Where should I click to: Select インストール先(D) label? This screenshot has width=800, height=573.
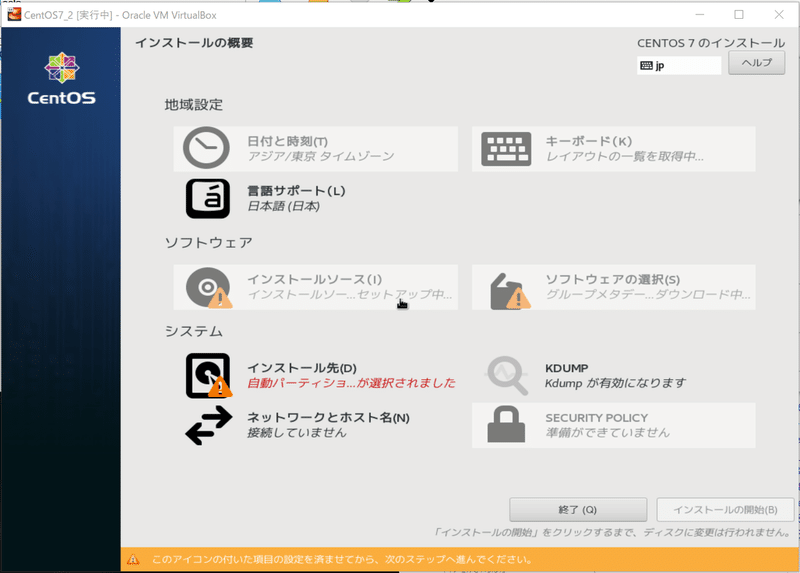click(302, 368)
